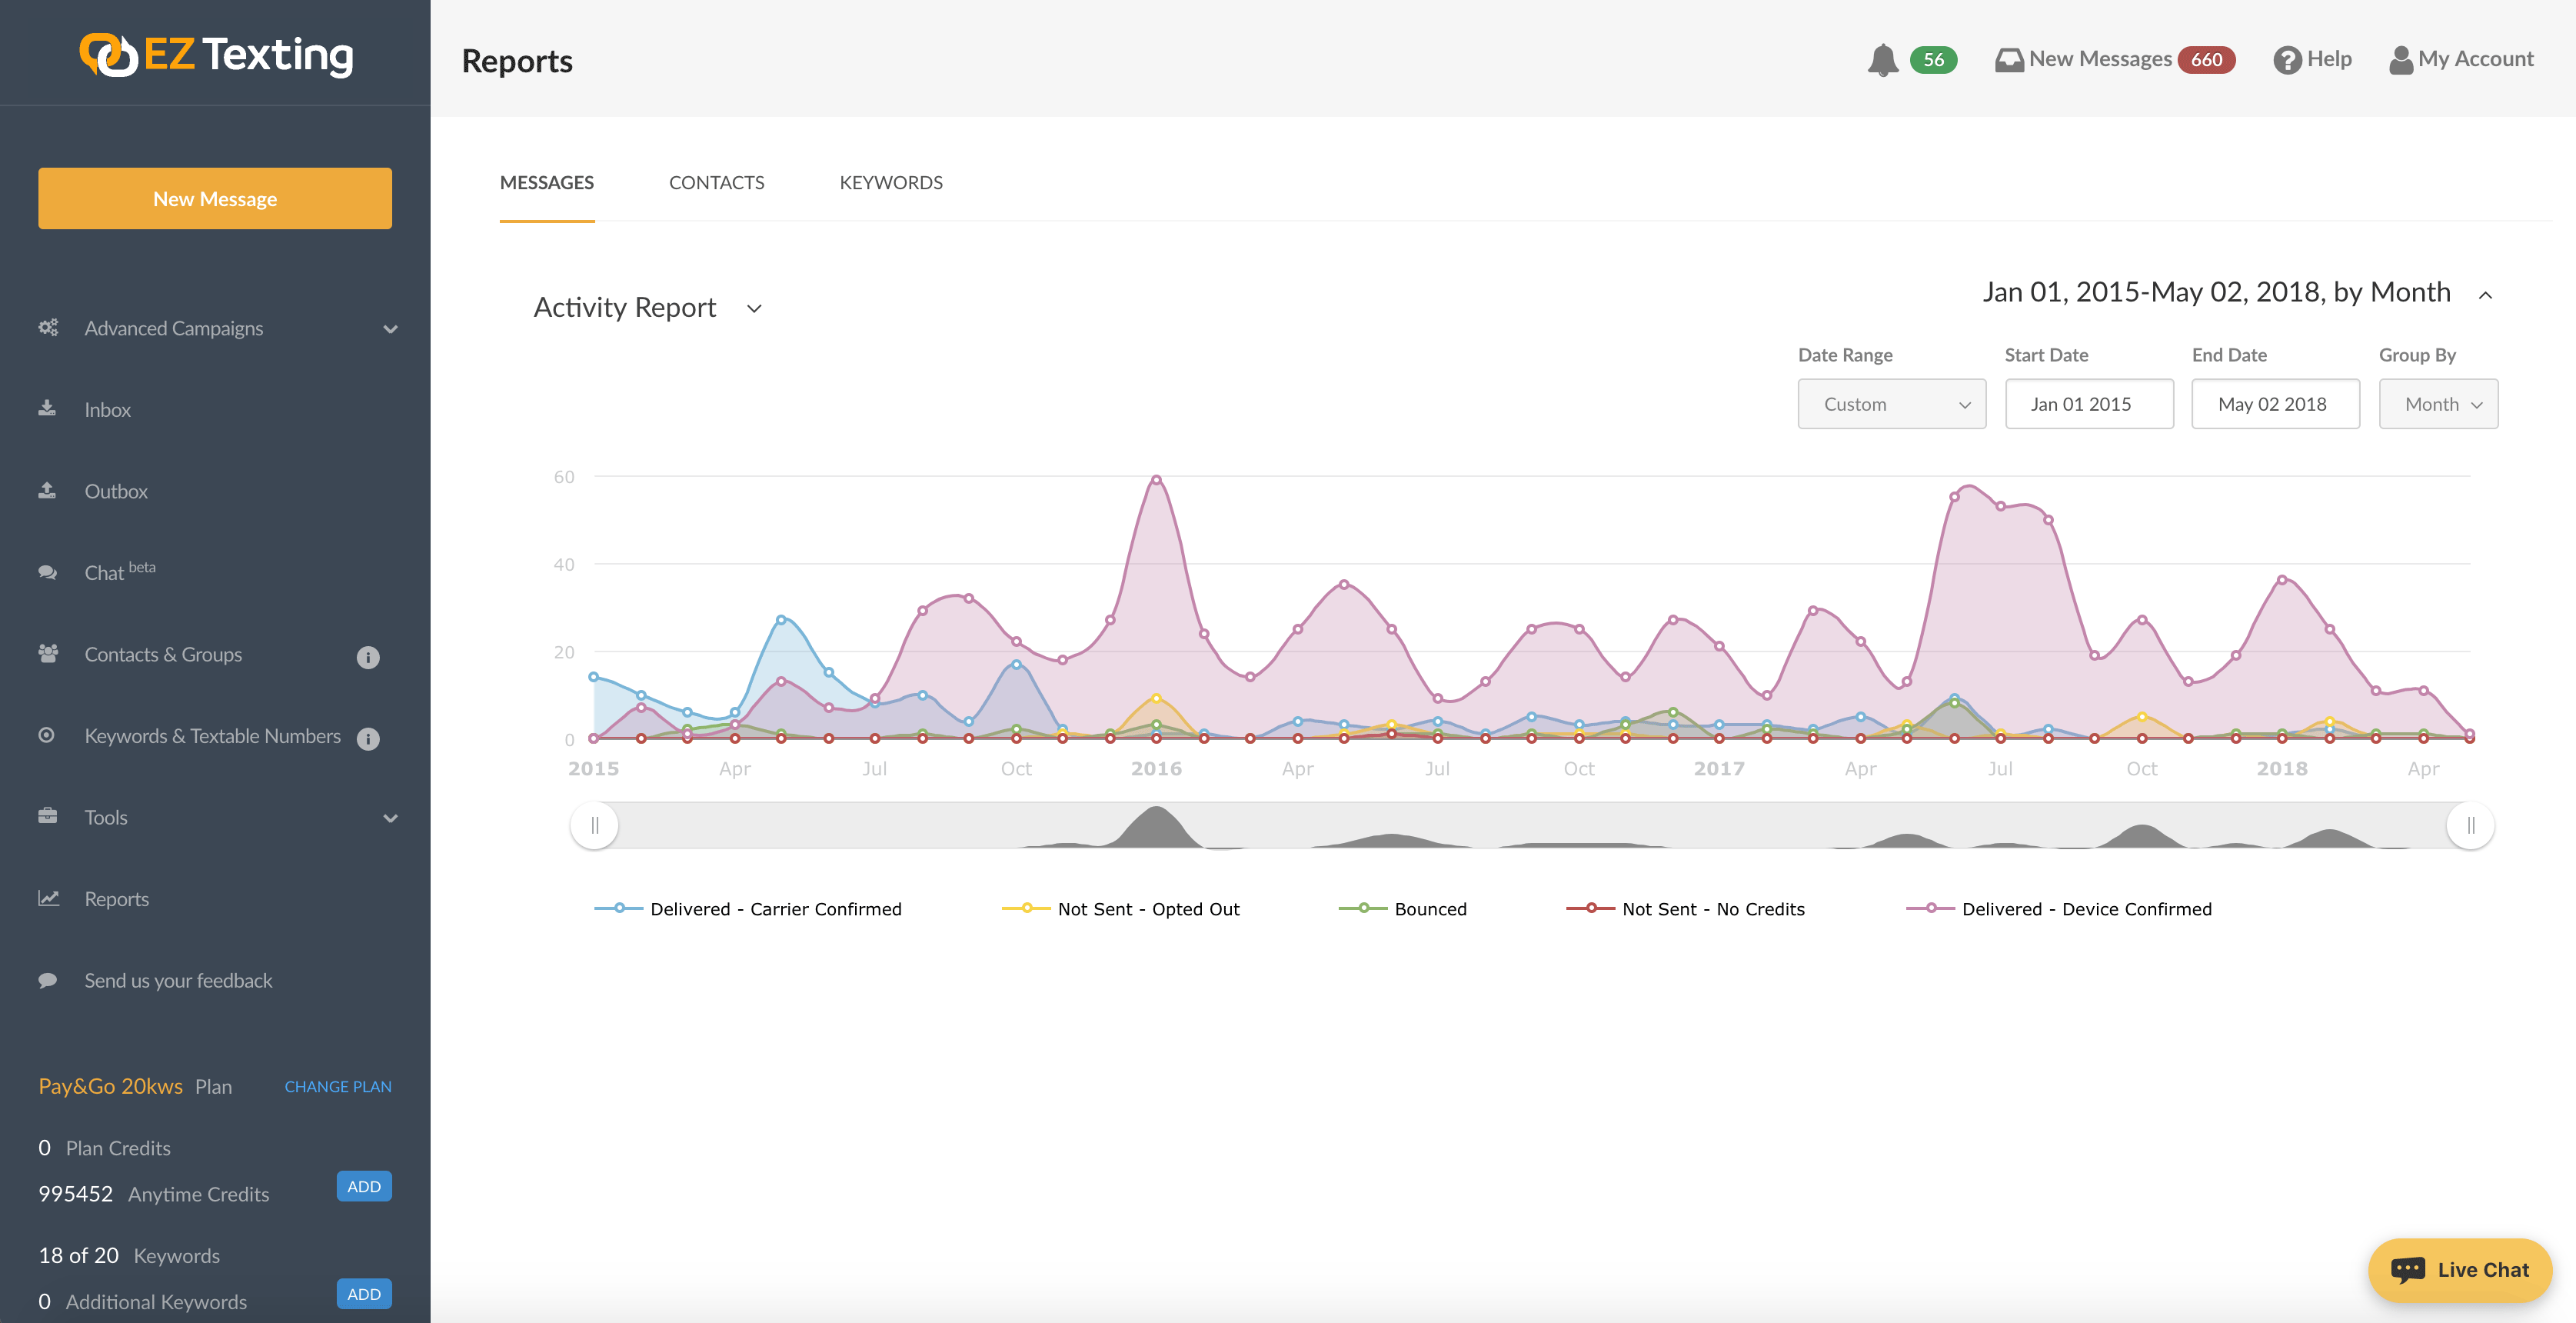Switch to the CONTACTS tab

pos(716,183)
